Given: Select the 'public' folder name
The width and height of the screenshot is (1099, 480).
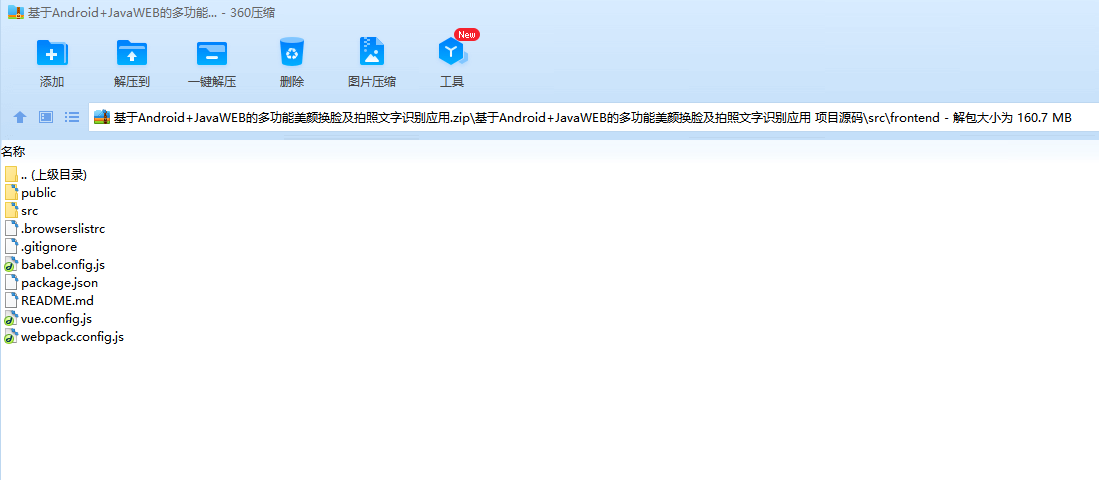Looking at the screenshot, I should tap(39, 193).
